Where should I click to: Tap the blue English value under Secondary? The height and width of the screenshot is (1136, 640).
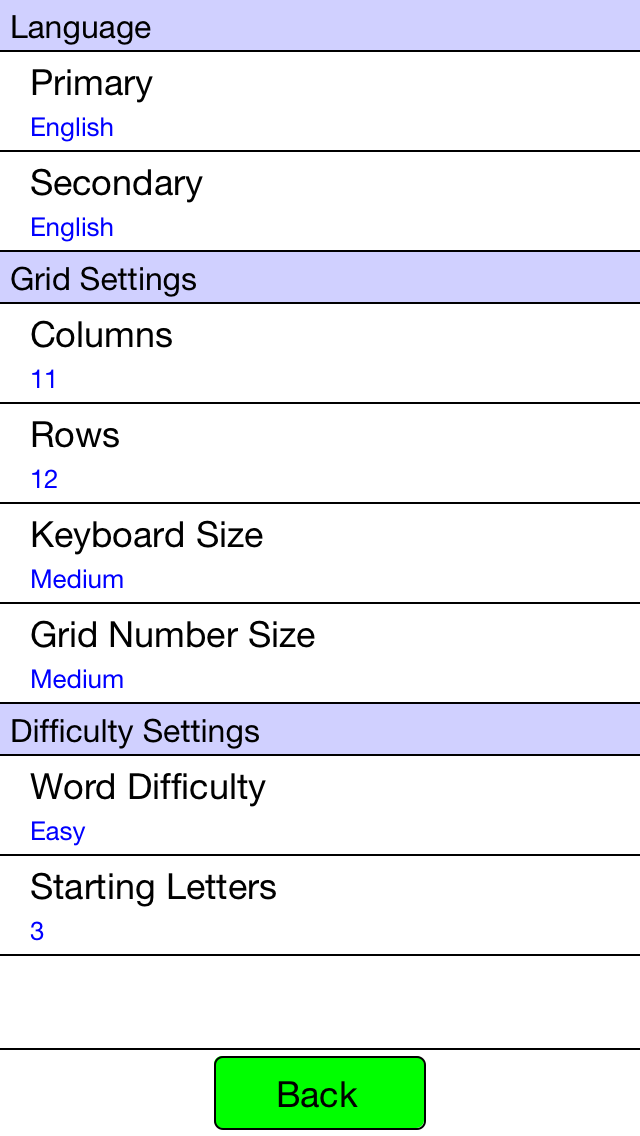click(x=72, y=227)
